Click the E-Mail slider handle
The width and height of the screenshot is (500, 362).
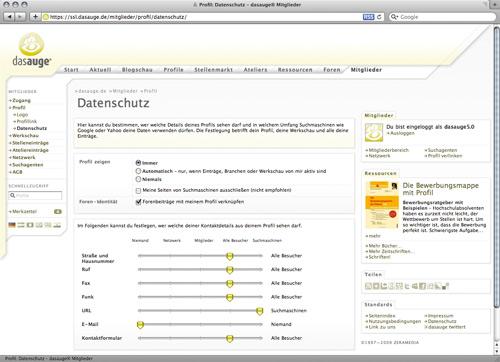(140, 325)
